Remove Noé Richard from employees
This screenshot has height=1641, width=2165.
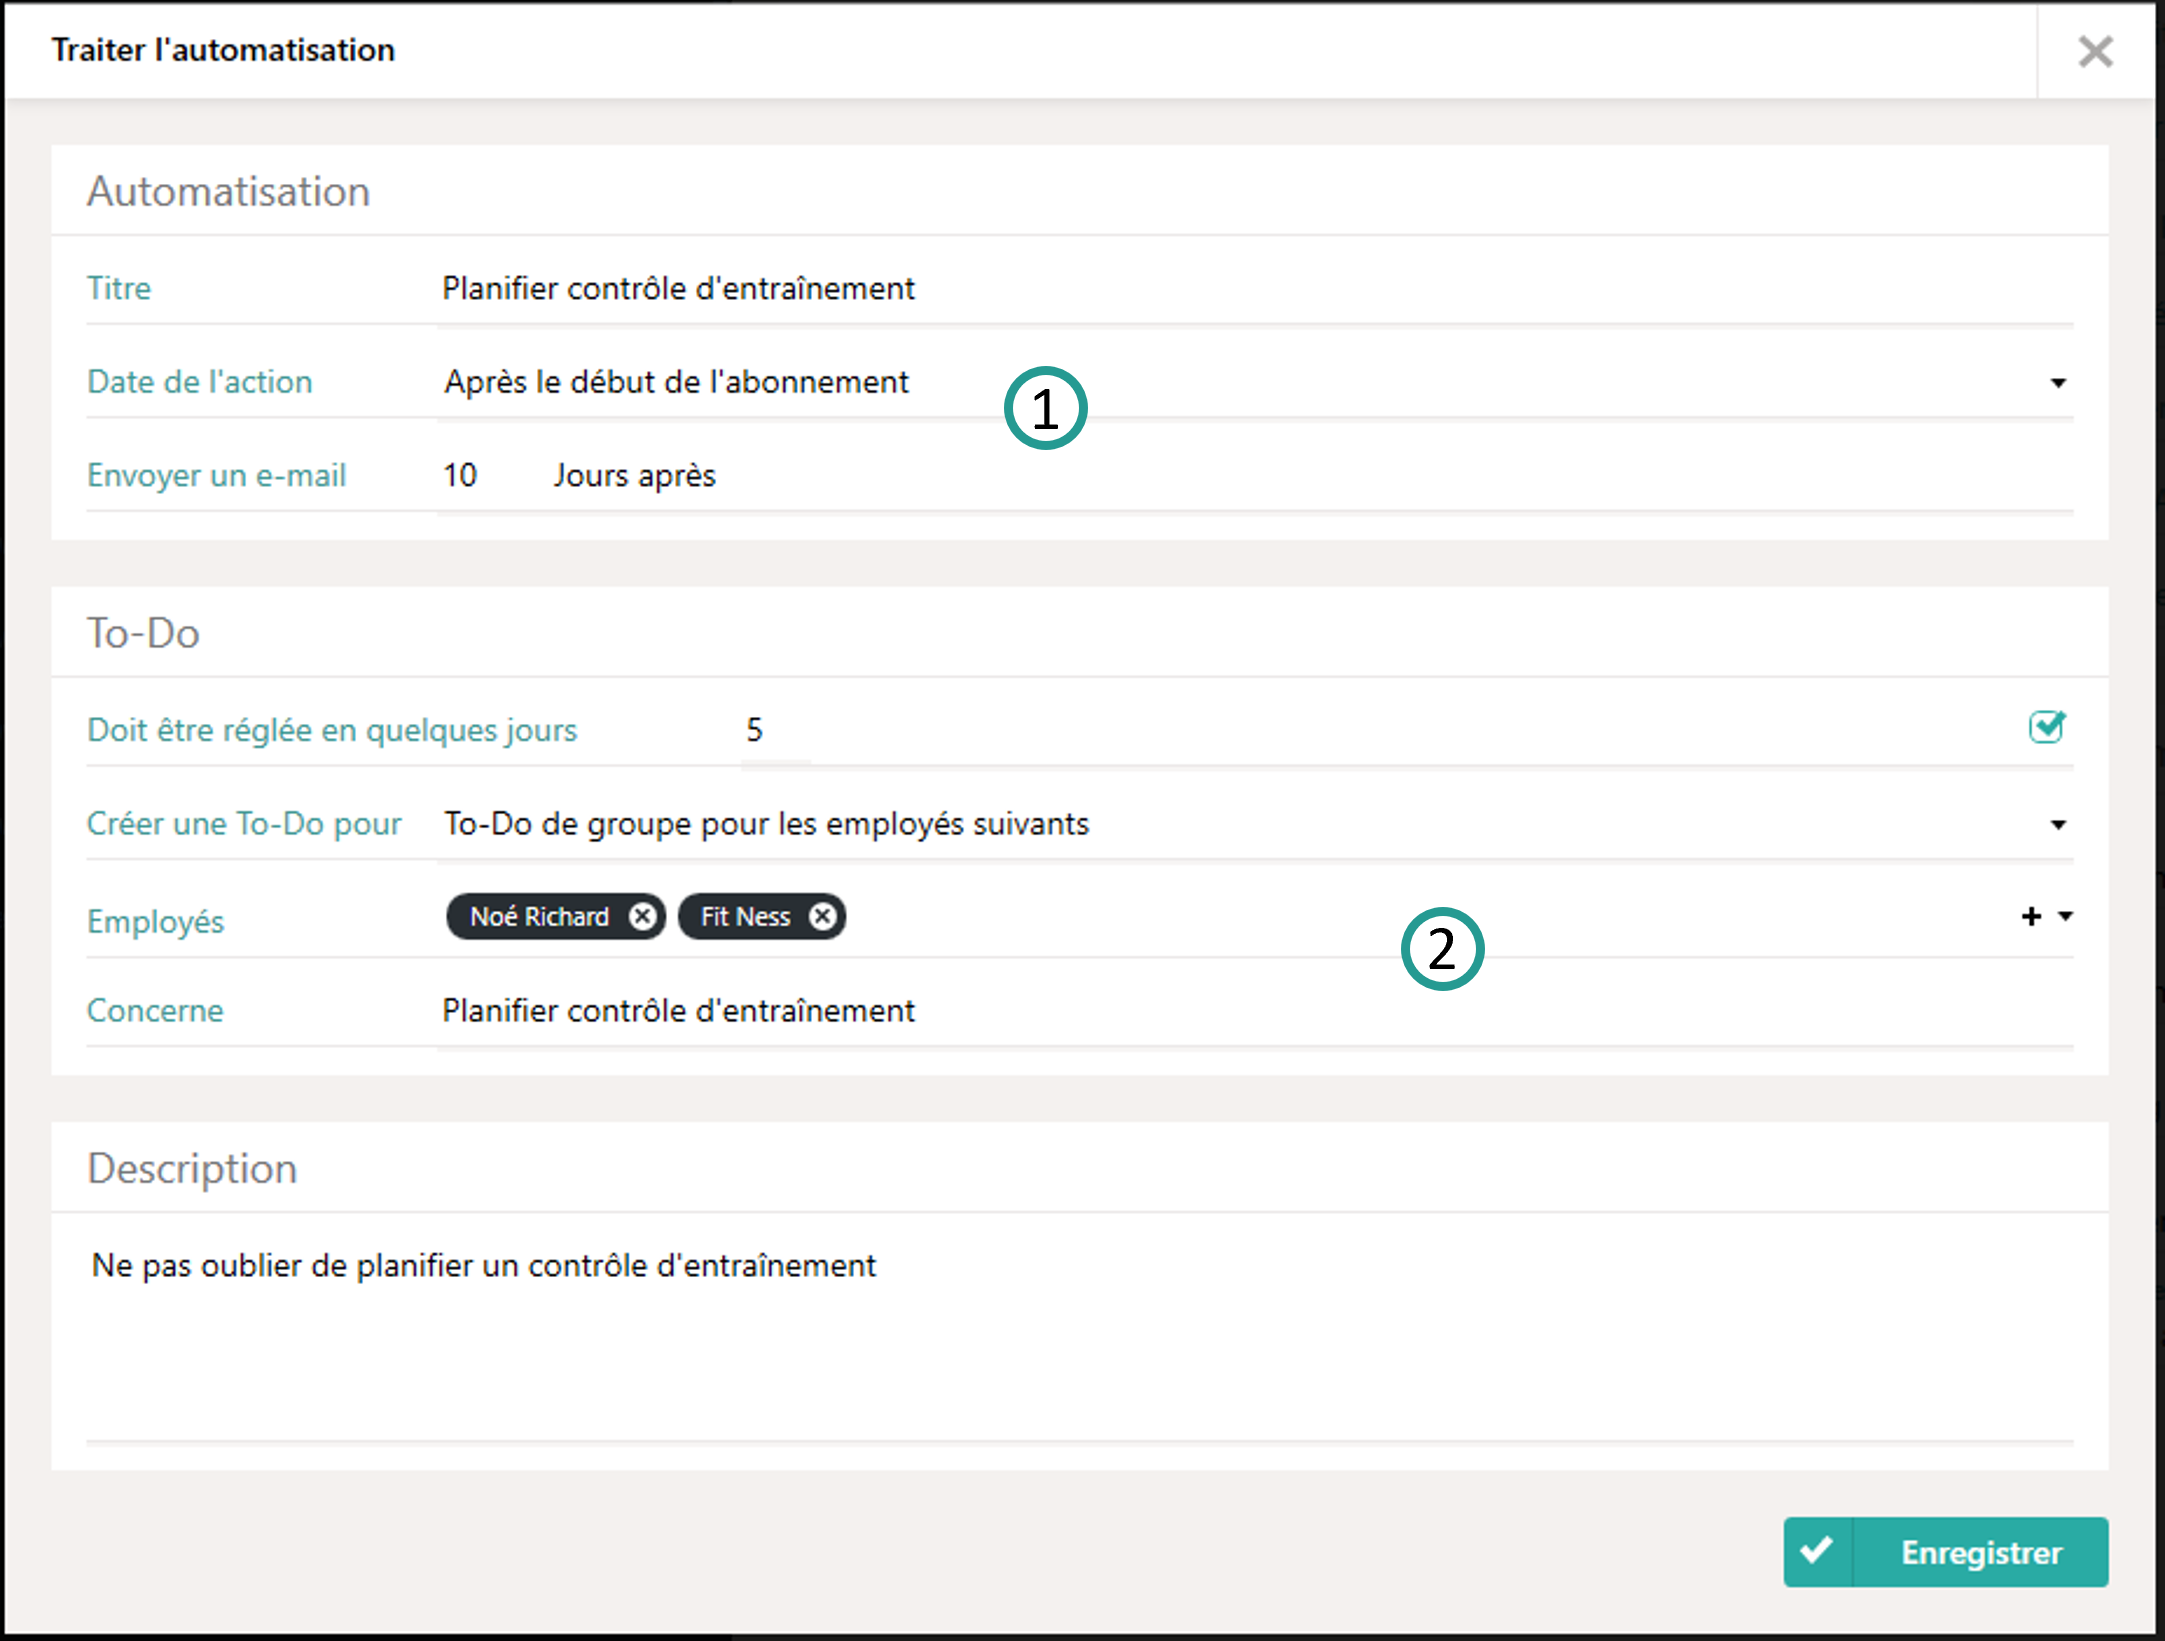(x=643, y=916)
